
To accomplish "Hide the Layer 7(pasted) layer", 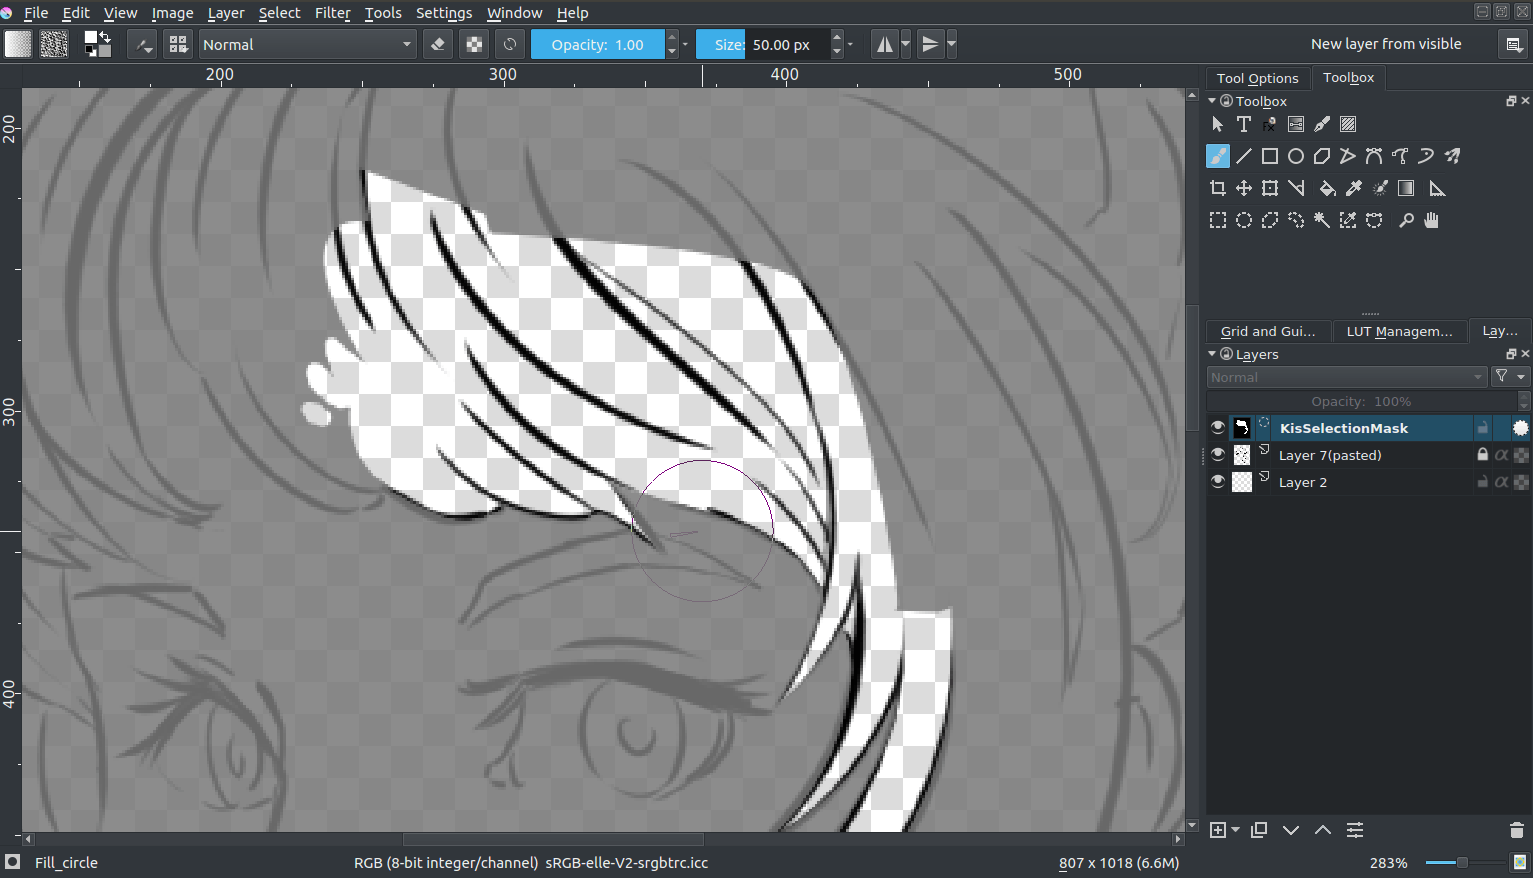I will (x=1217, y=454).
